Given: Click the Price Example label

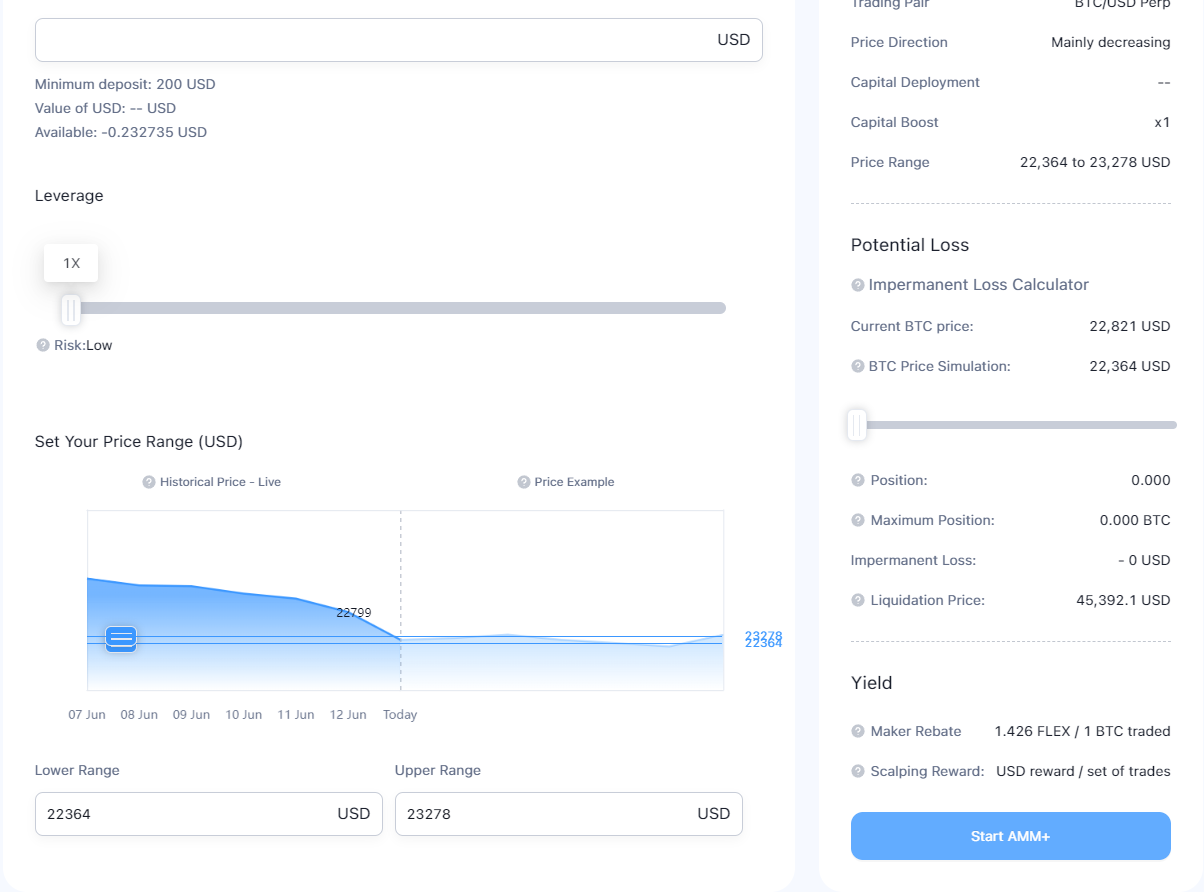Looking at the screenshot, I should 574,482.
